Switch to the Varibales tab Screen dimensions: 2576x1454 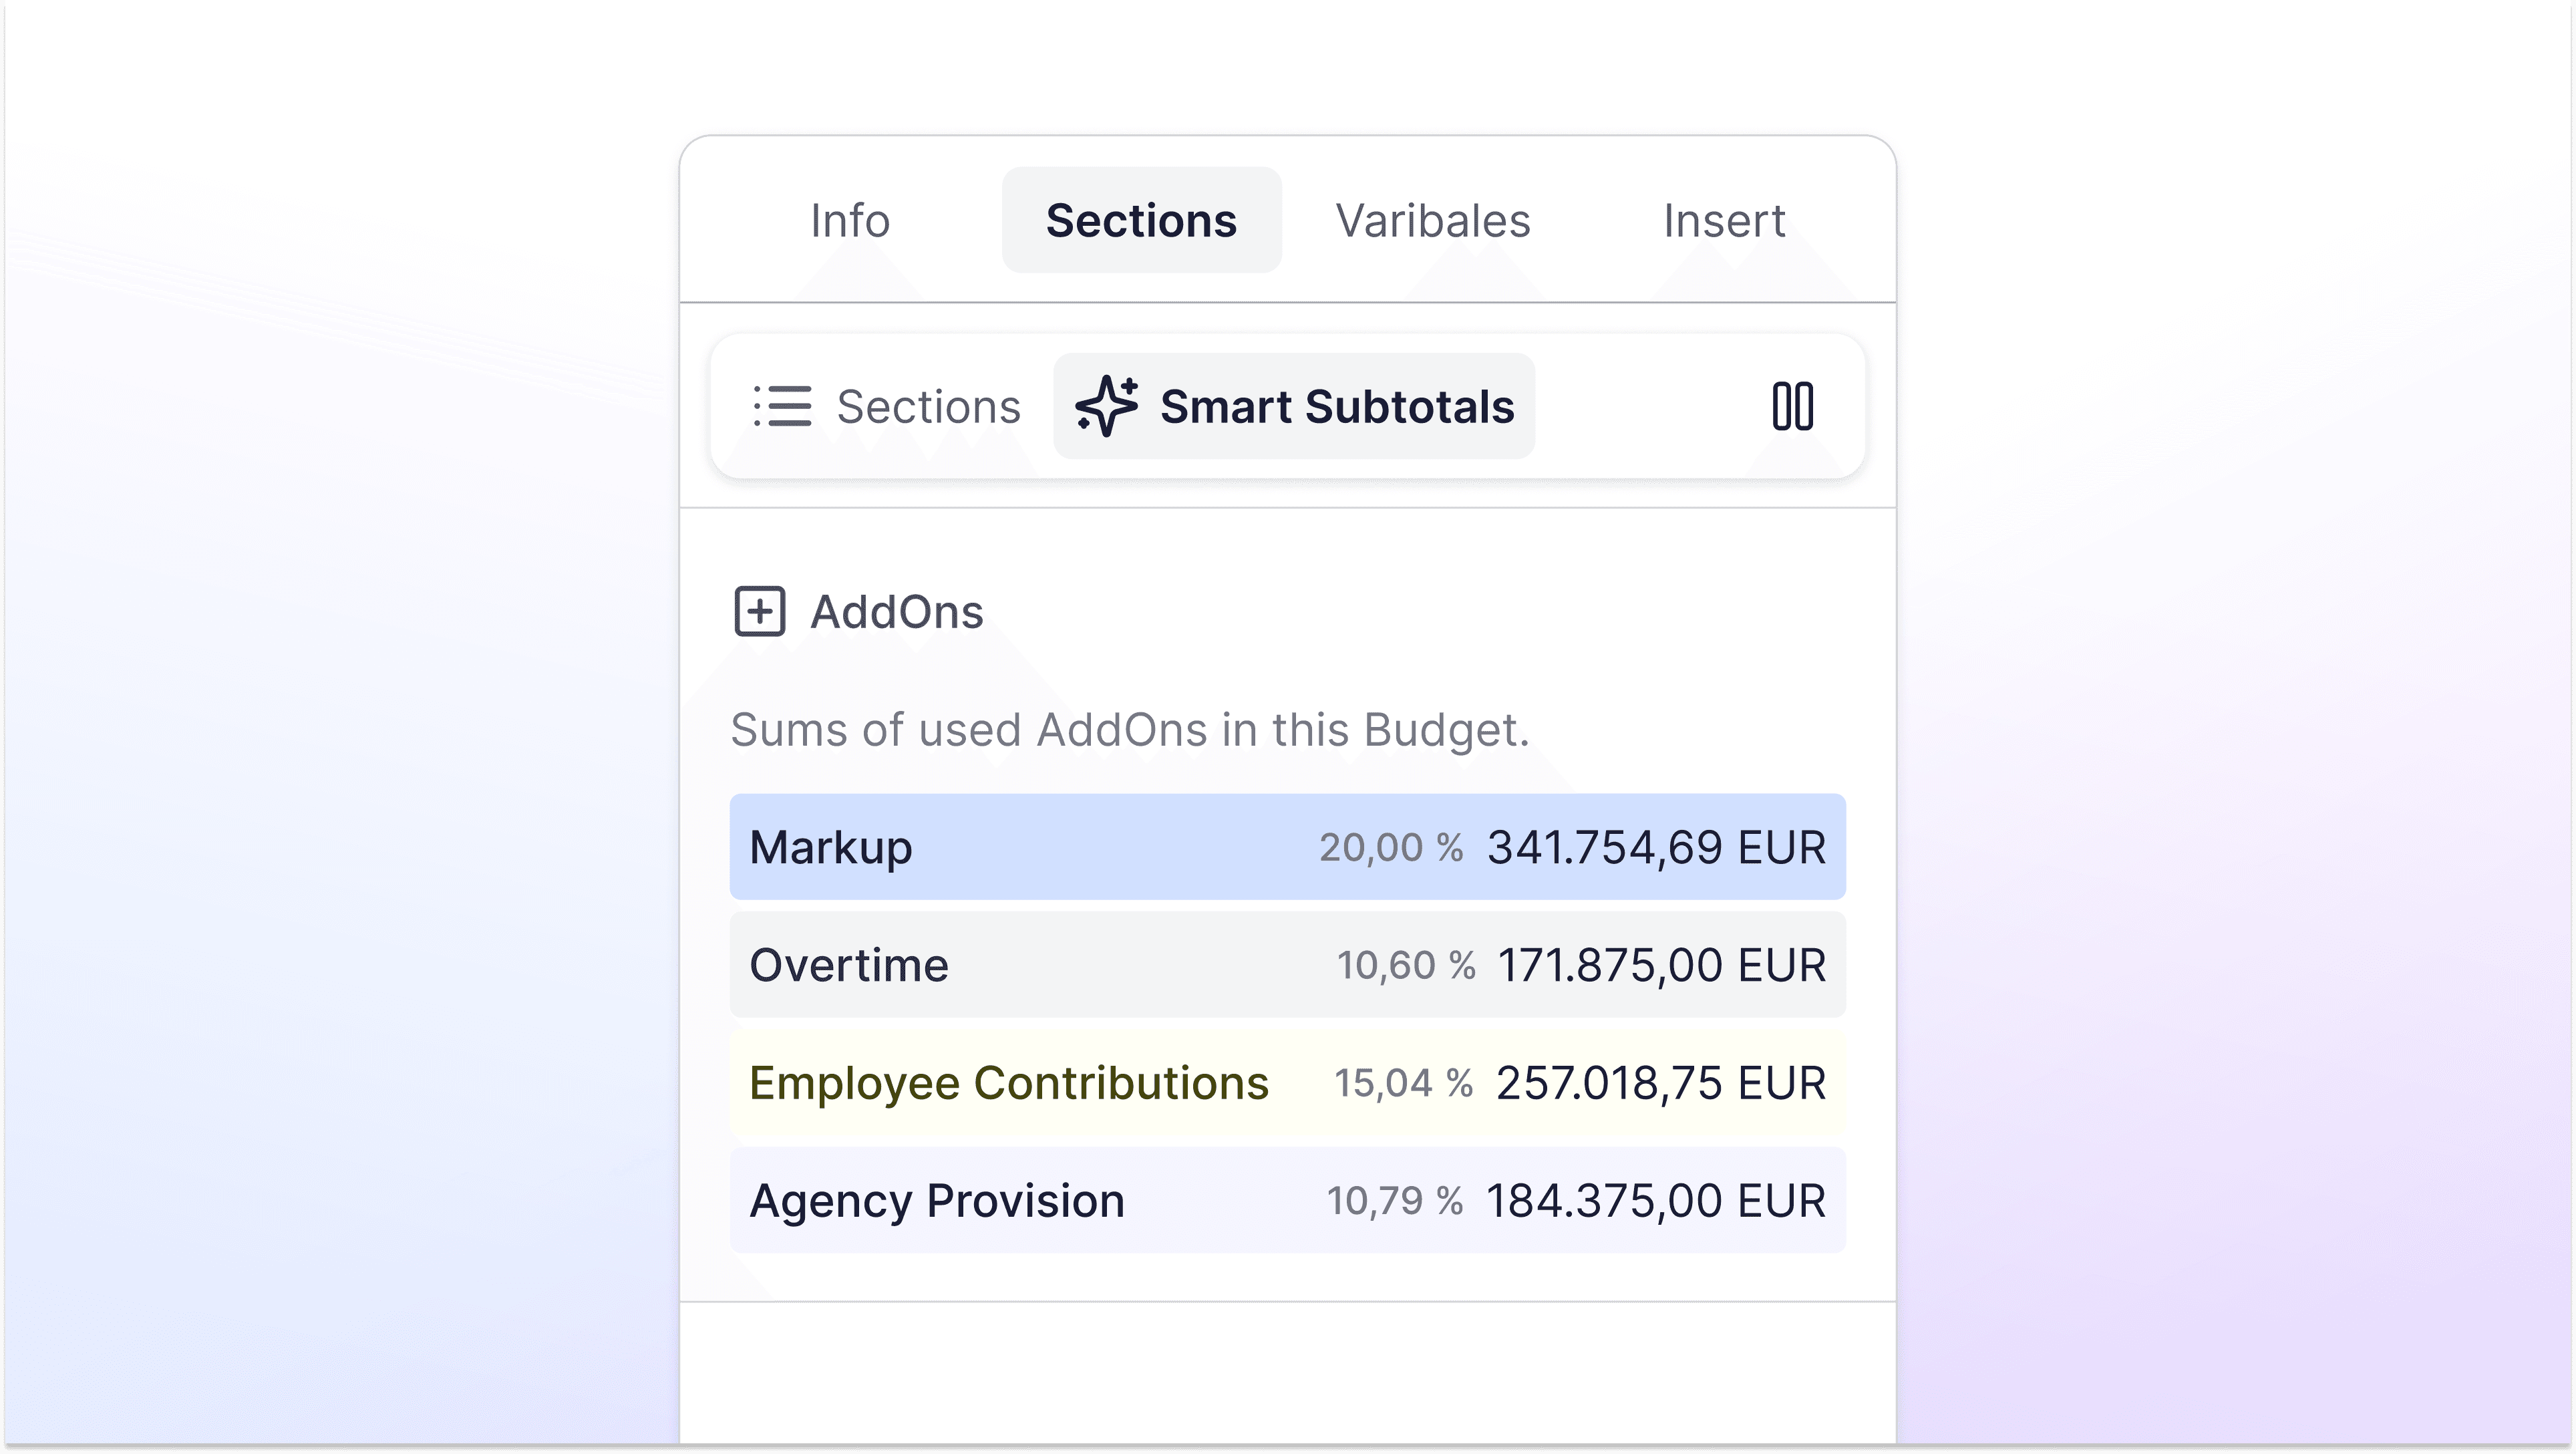1432,220
